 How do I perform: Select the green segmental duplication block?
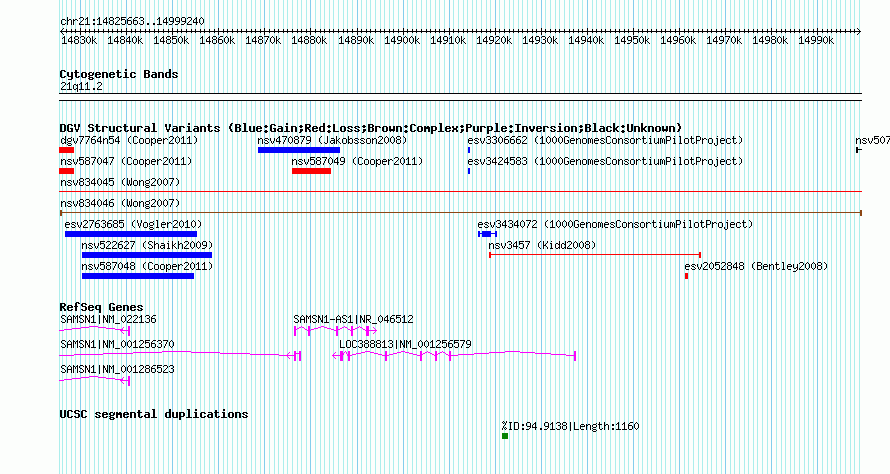click(x=505, y=436)
